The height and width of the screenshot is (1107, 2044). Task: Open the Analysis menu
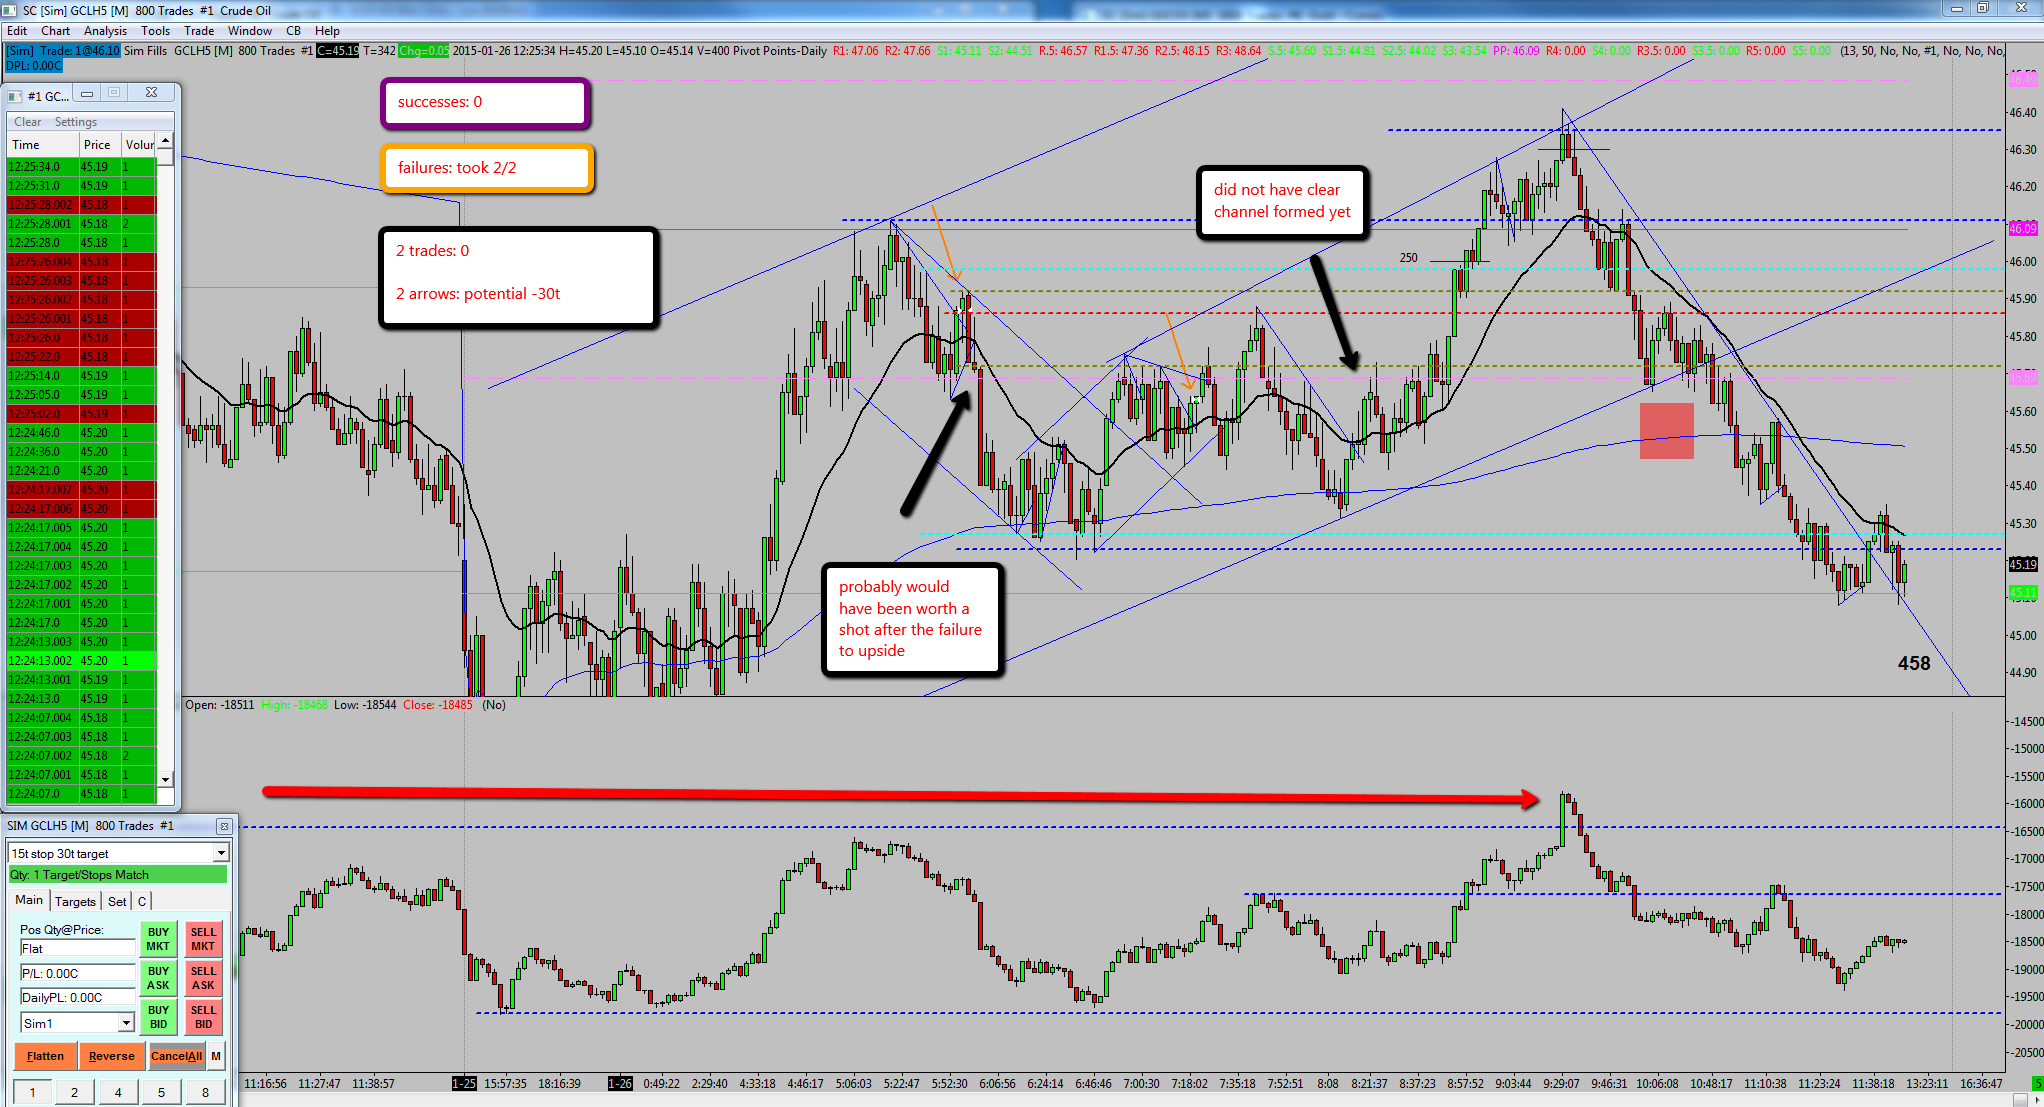coord(106,31)
